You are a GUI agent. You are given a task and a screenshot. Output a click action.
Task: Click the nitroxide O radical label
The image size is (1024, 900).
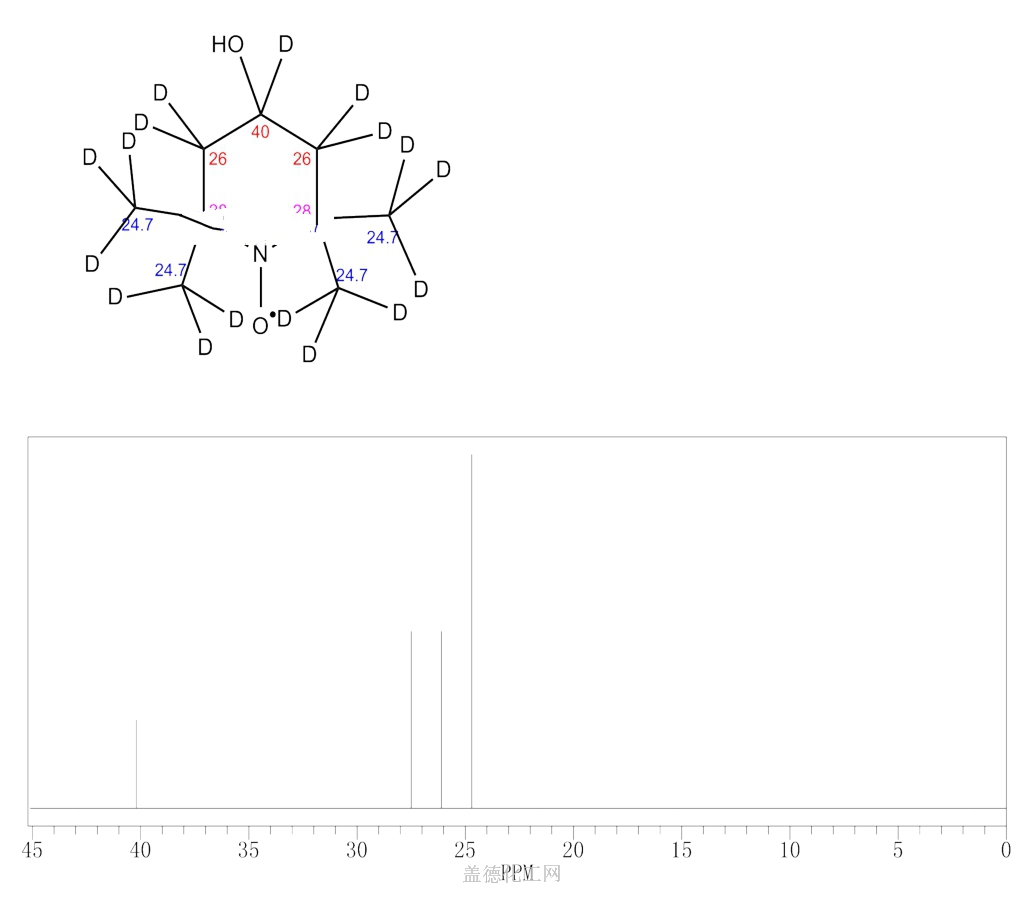coord(260,326)
